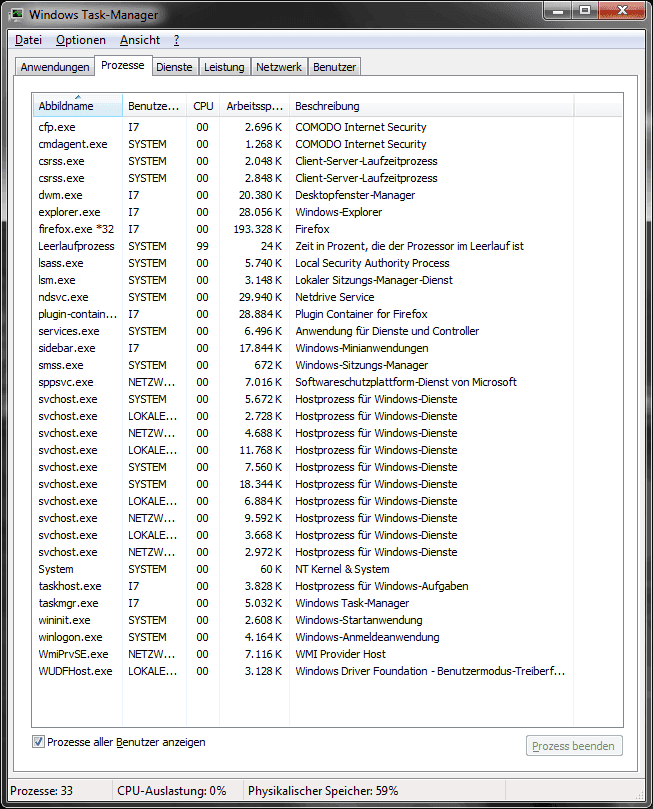Click 'Desktopfenster-Manager' description
653x809 pixels.
point(355,195)
